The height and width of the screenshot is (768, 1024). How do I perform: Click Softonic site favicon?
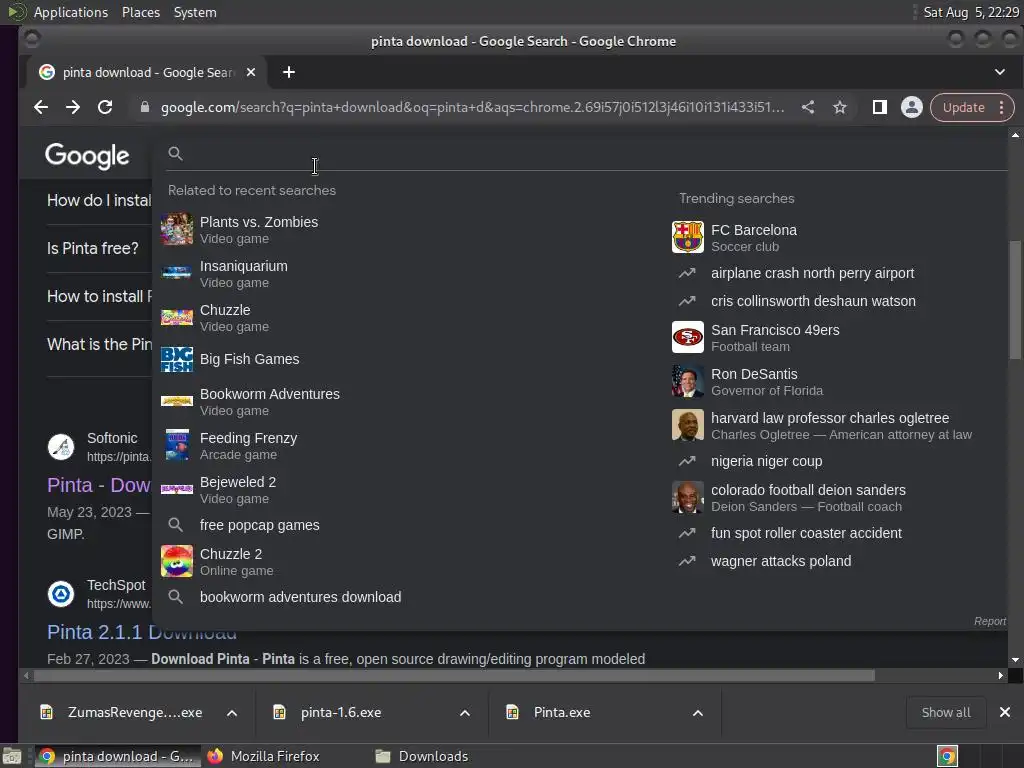coord(61,447)
